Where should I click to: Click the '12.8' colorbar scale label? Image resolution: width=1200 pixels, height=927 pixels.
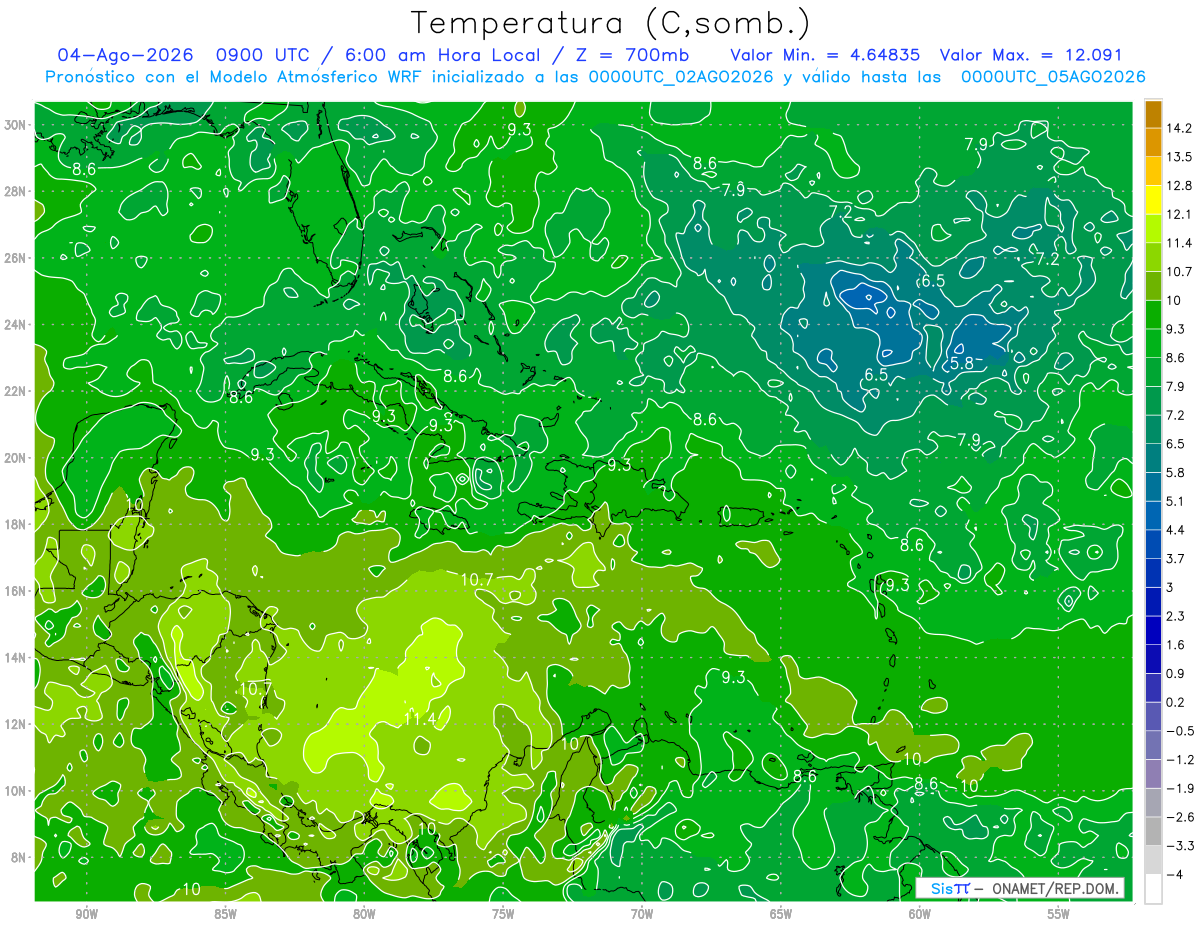pyautogui.click(x=1180, y=185)
